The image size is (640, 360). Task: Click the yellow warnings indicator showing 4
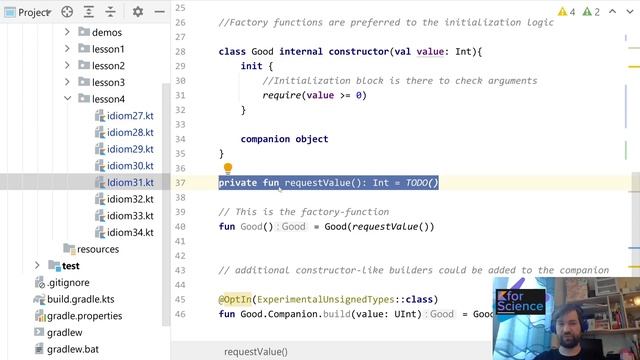[567, 12]
